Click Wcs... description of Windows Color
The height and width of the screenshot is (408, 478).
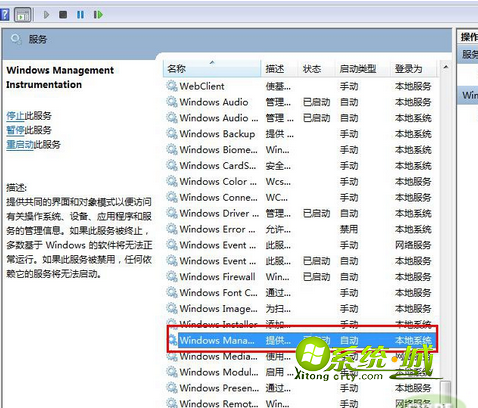point(278,181)
